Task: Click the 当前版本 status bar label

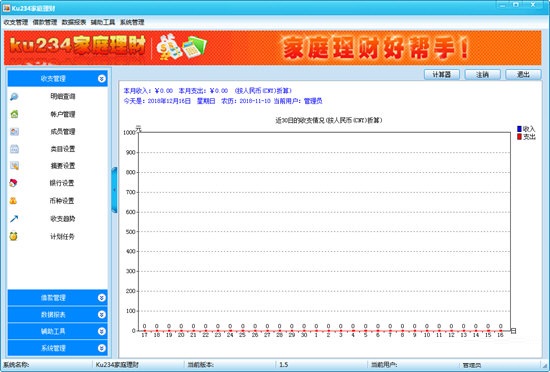Action: coord(201,365)
